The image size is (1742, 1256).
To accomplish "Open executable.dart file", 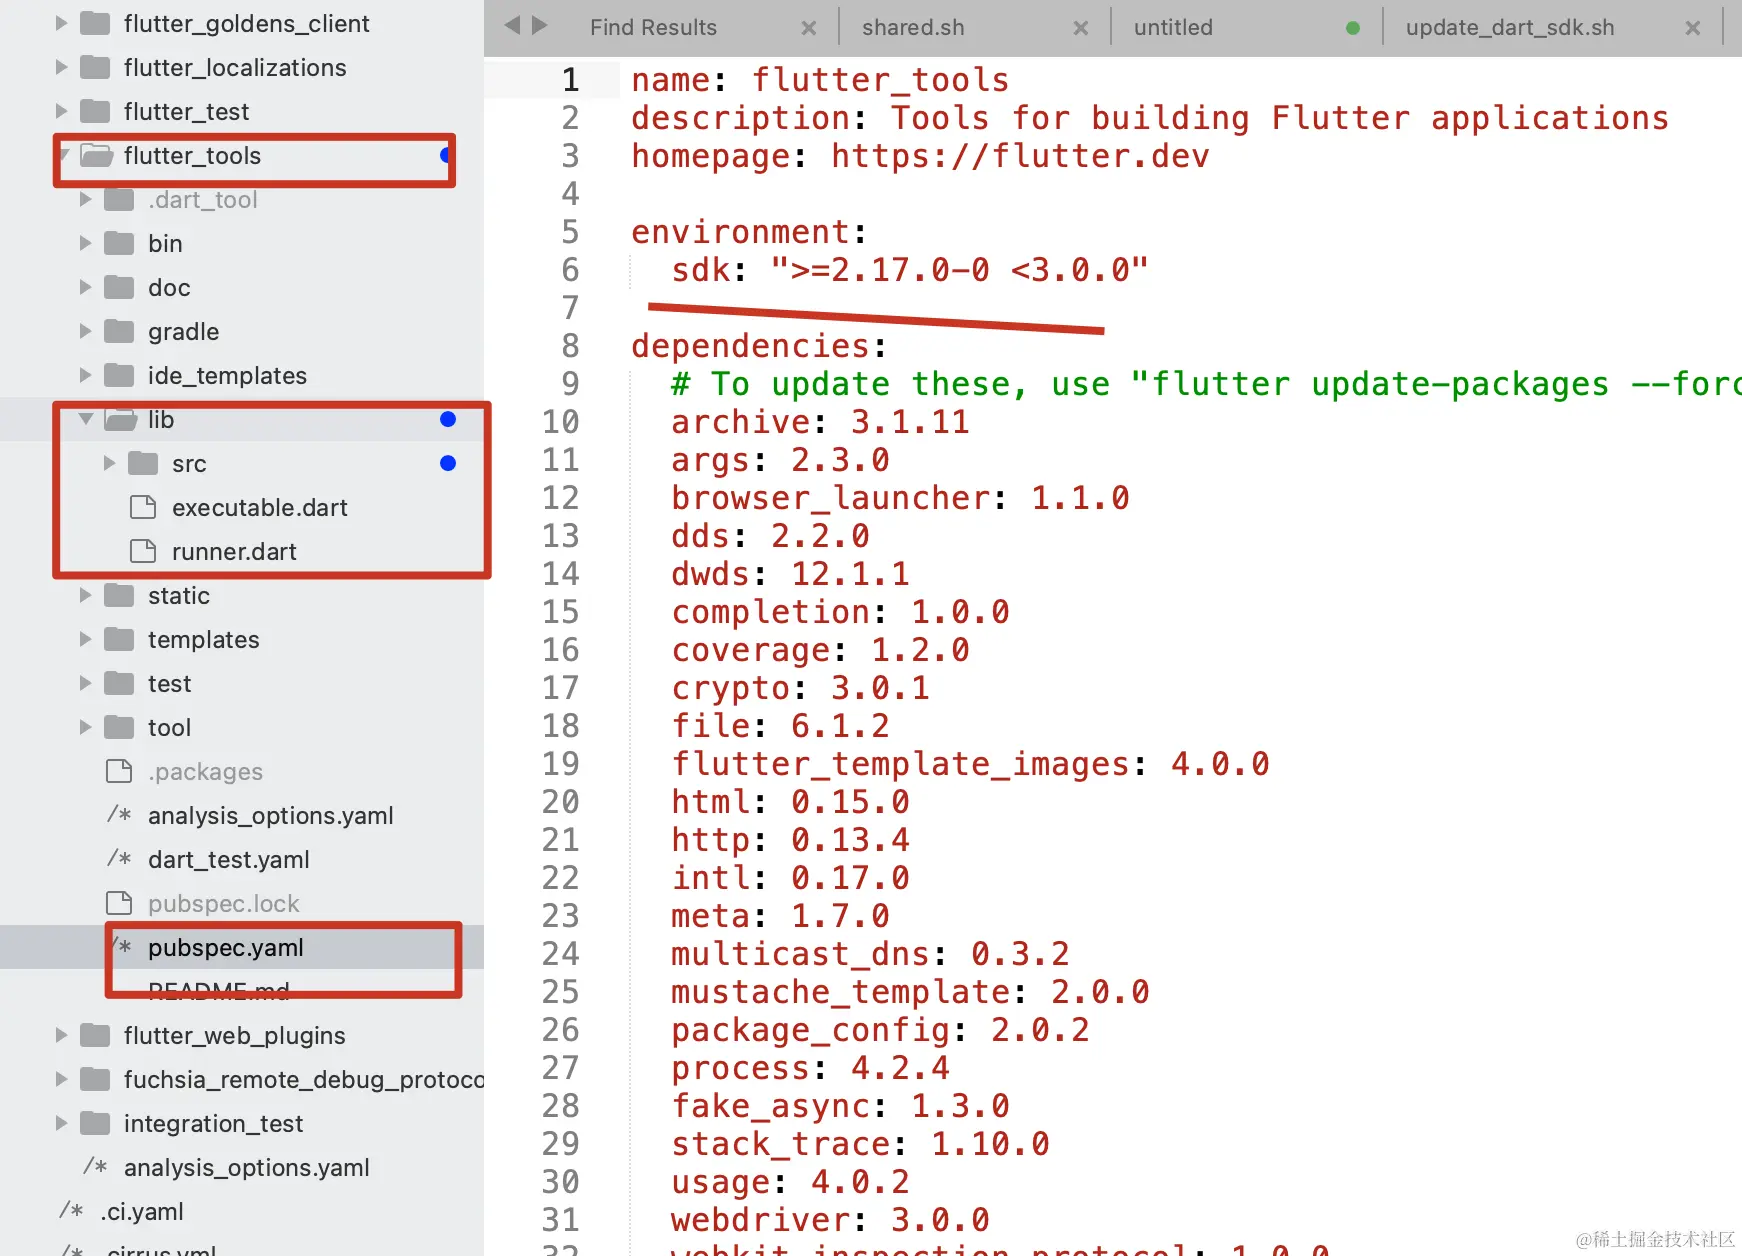I will coord(260,507).
